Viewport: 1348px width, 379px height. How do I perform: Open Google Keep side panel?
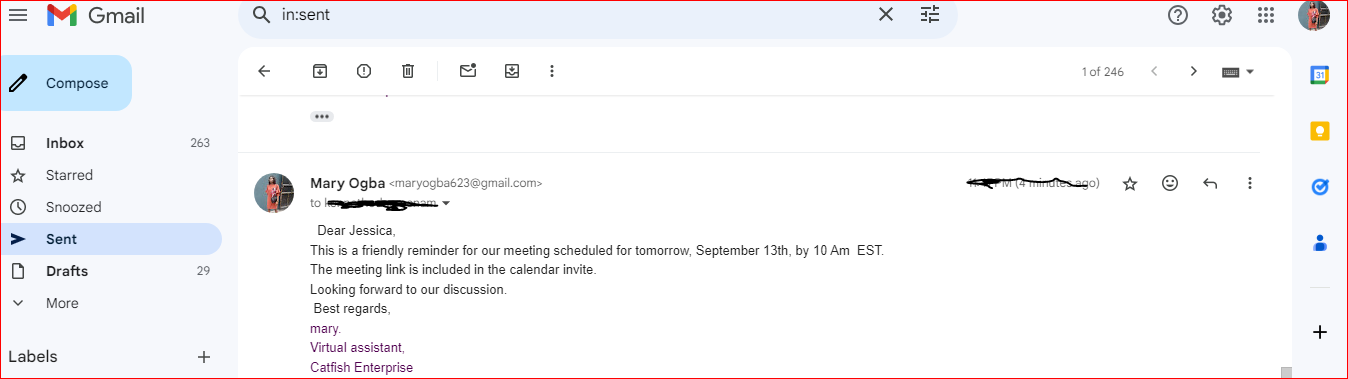[x=1320, y=131]
